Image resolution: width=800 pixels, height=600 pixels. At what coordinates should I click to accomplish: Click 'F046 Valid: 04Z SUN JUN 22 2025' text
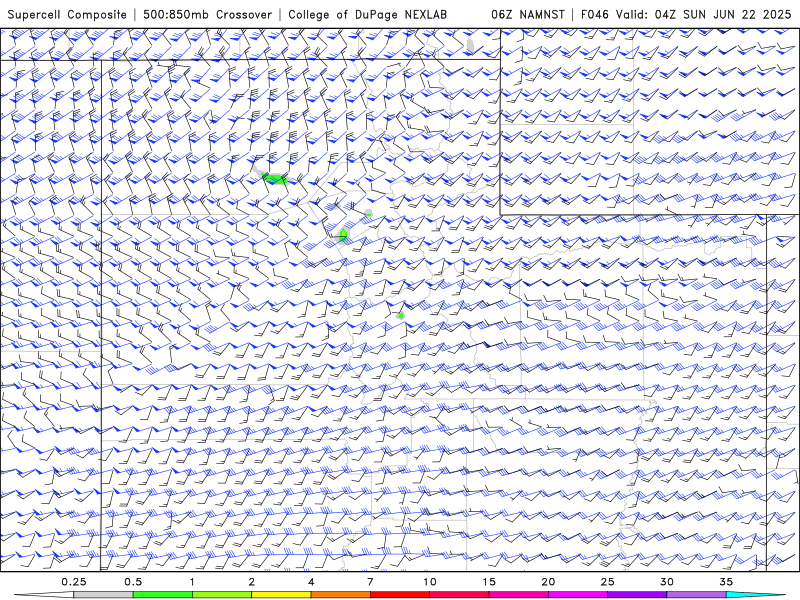(686, 14)
